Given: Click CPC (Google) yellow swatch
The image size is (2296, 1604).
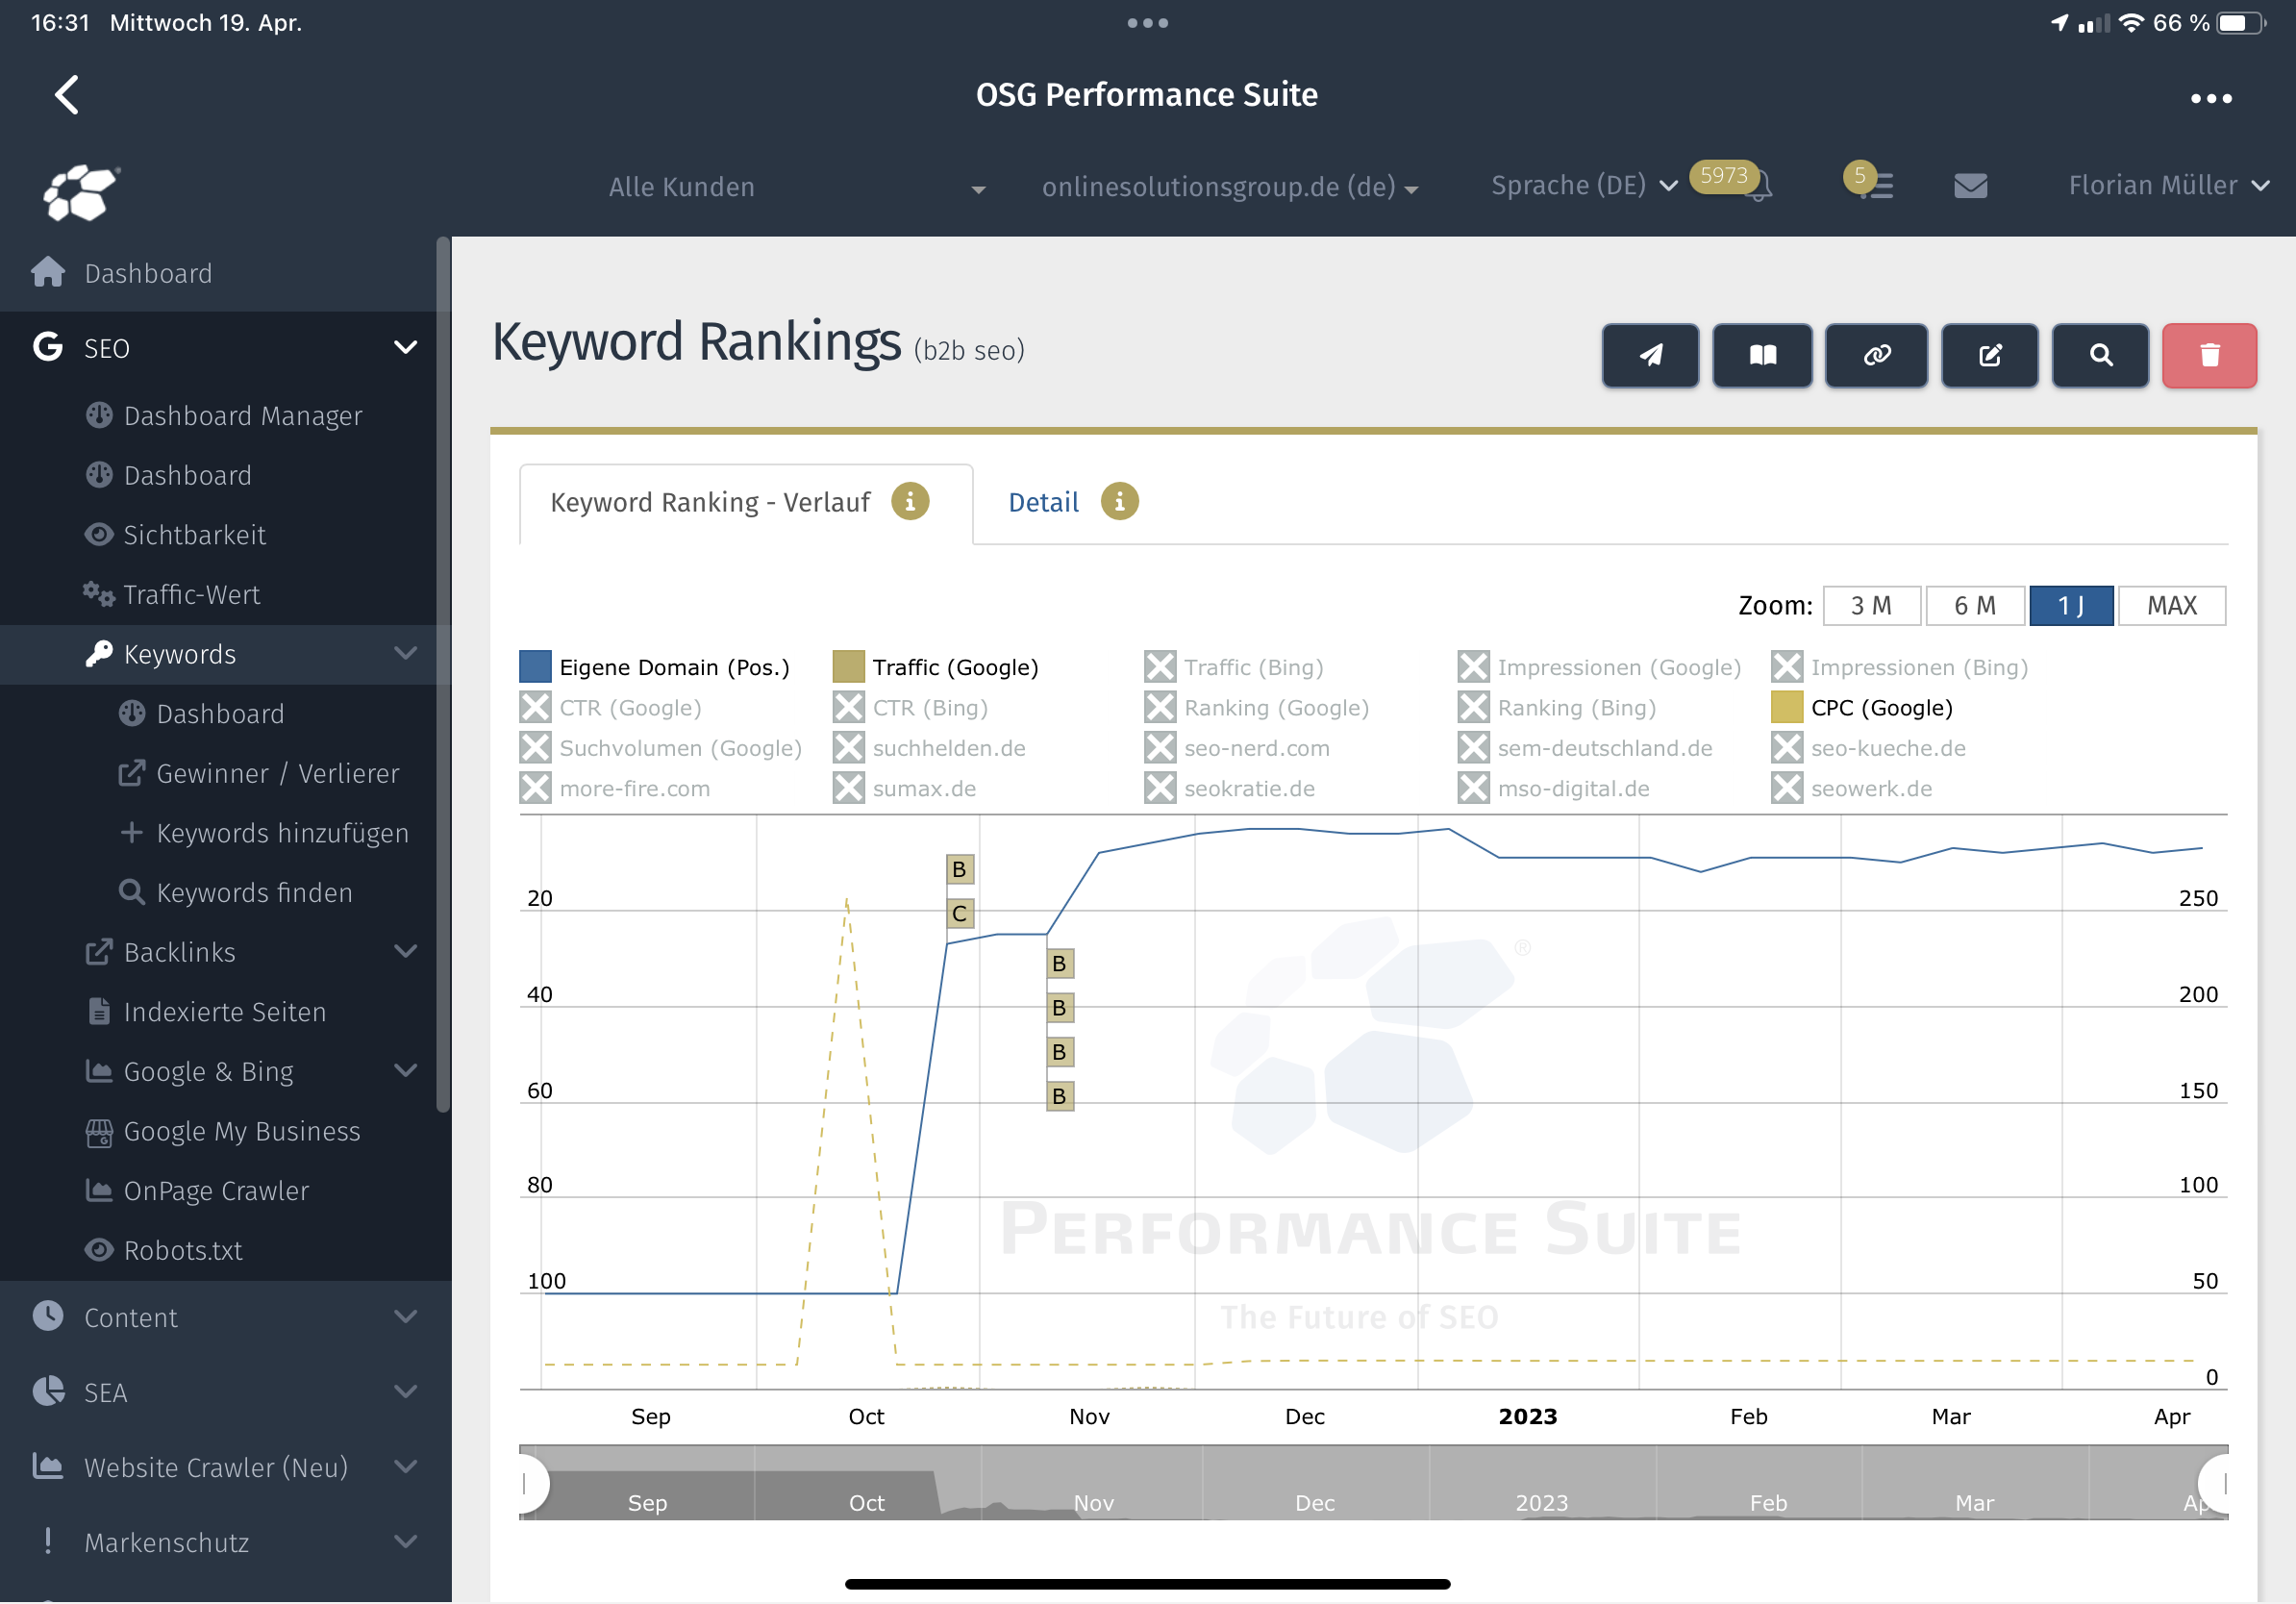Looking at the screenshot, I should (1787, 708).
